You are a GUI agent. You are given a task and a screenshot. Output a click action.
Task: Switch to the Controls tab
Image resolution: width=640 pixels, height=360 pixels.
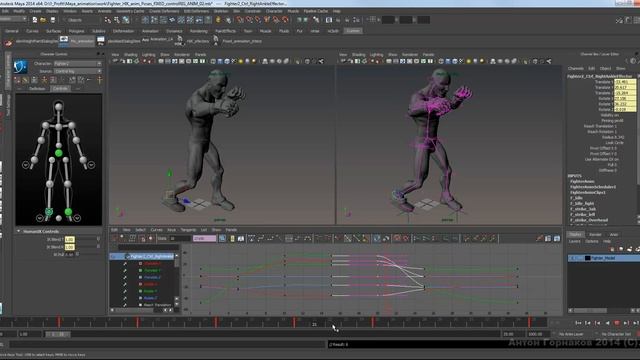(60, 89)
